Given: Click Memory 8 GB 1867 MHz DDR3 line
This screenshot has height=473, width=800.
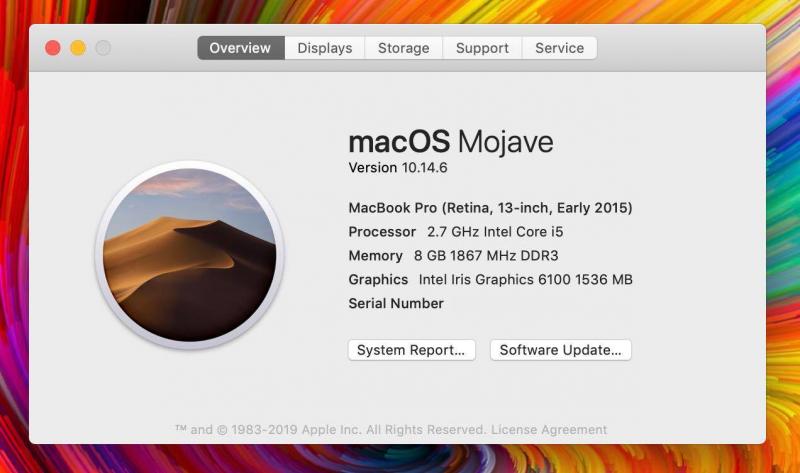Looking at the screenshot, I should [x=454, y=256].
